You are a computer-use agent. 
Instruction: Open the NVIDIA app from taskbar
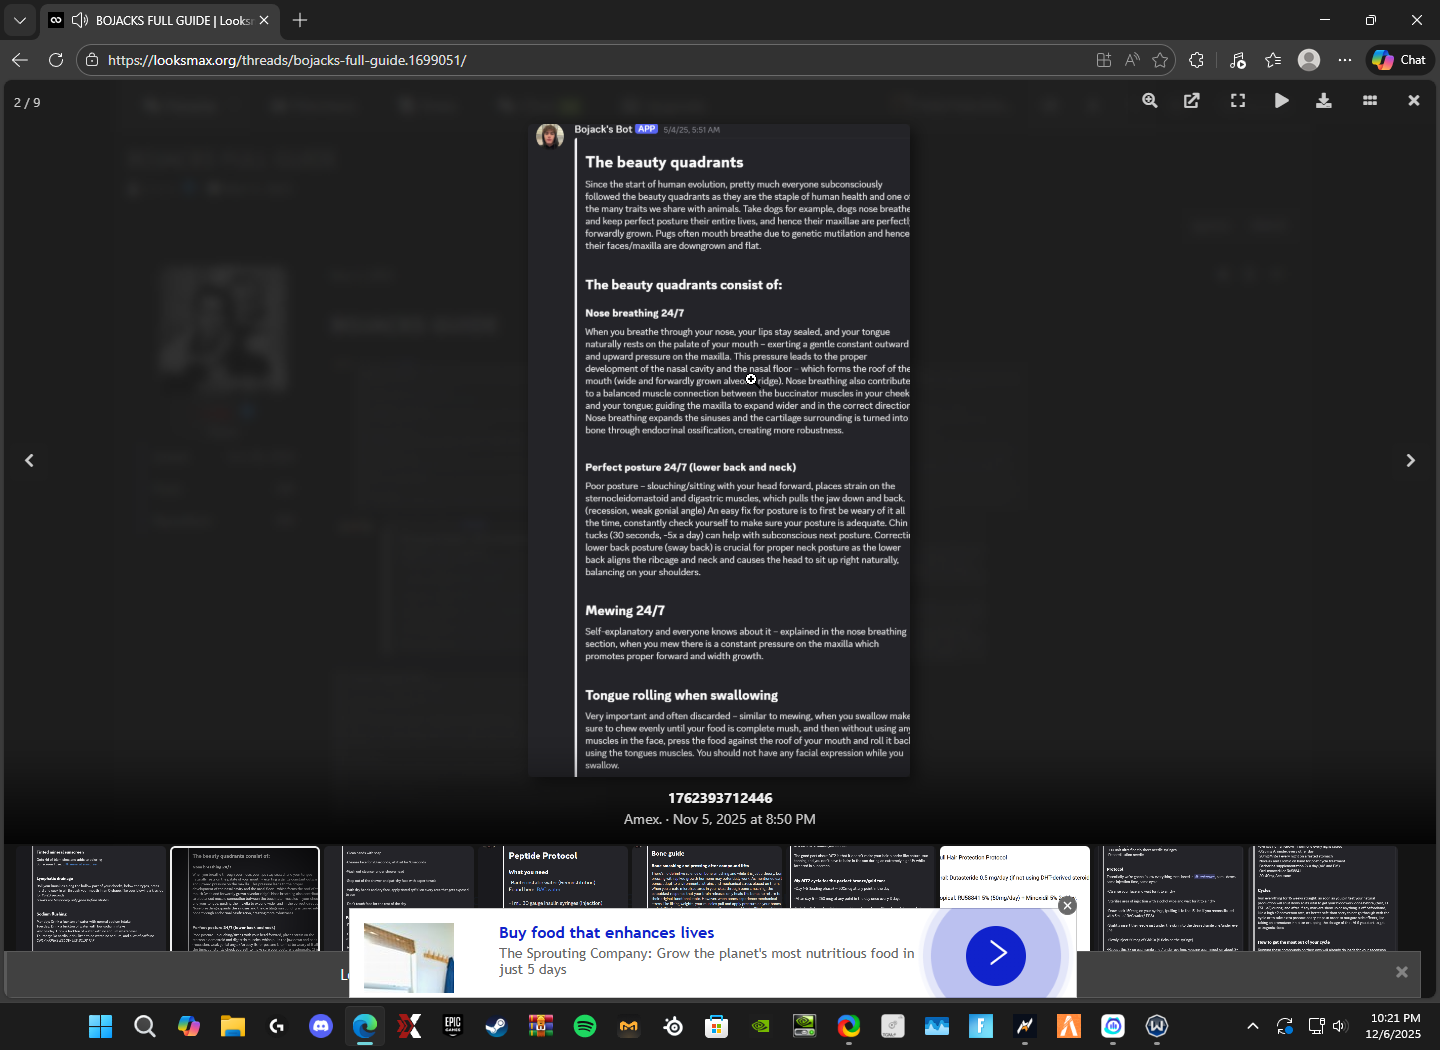pos(761,1026)
